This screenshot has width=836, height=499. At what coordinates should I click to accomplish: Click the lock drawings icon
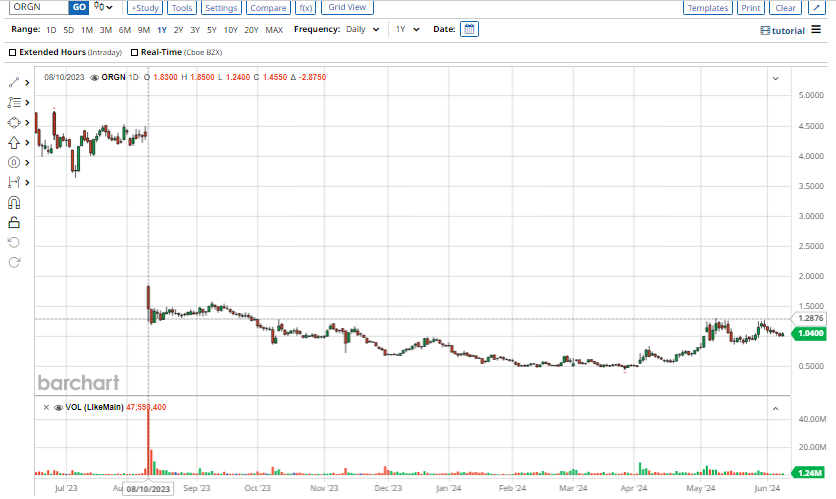pos(14,222)
